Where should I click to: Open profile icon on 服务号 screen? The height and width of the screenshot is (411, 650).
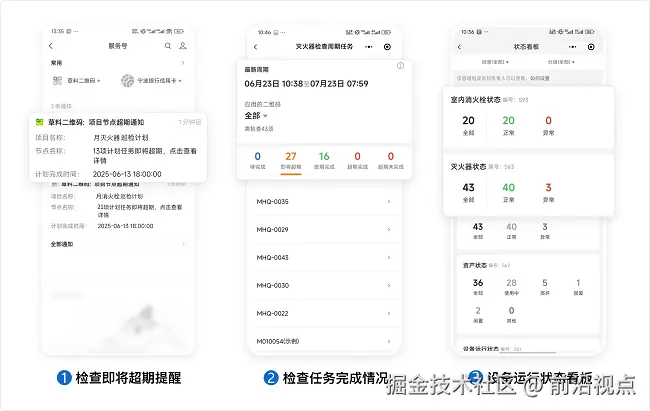[x=182, y=46]
